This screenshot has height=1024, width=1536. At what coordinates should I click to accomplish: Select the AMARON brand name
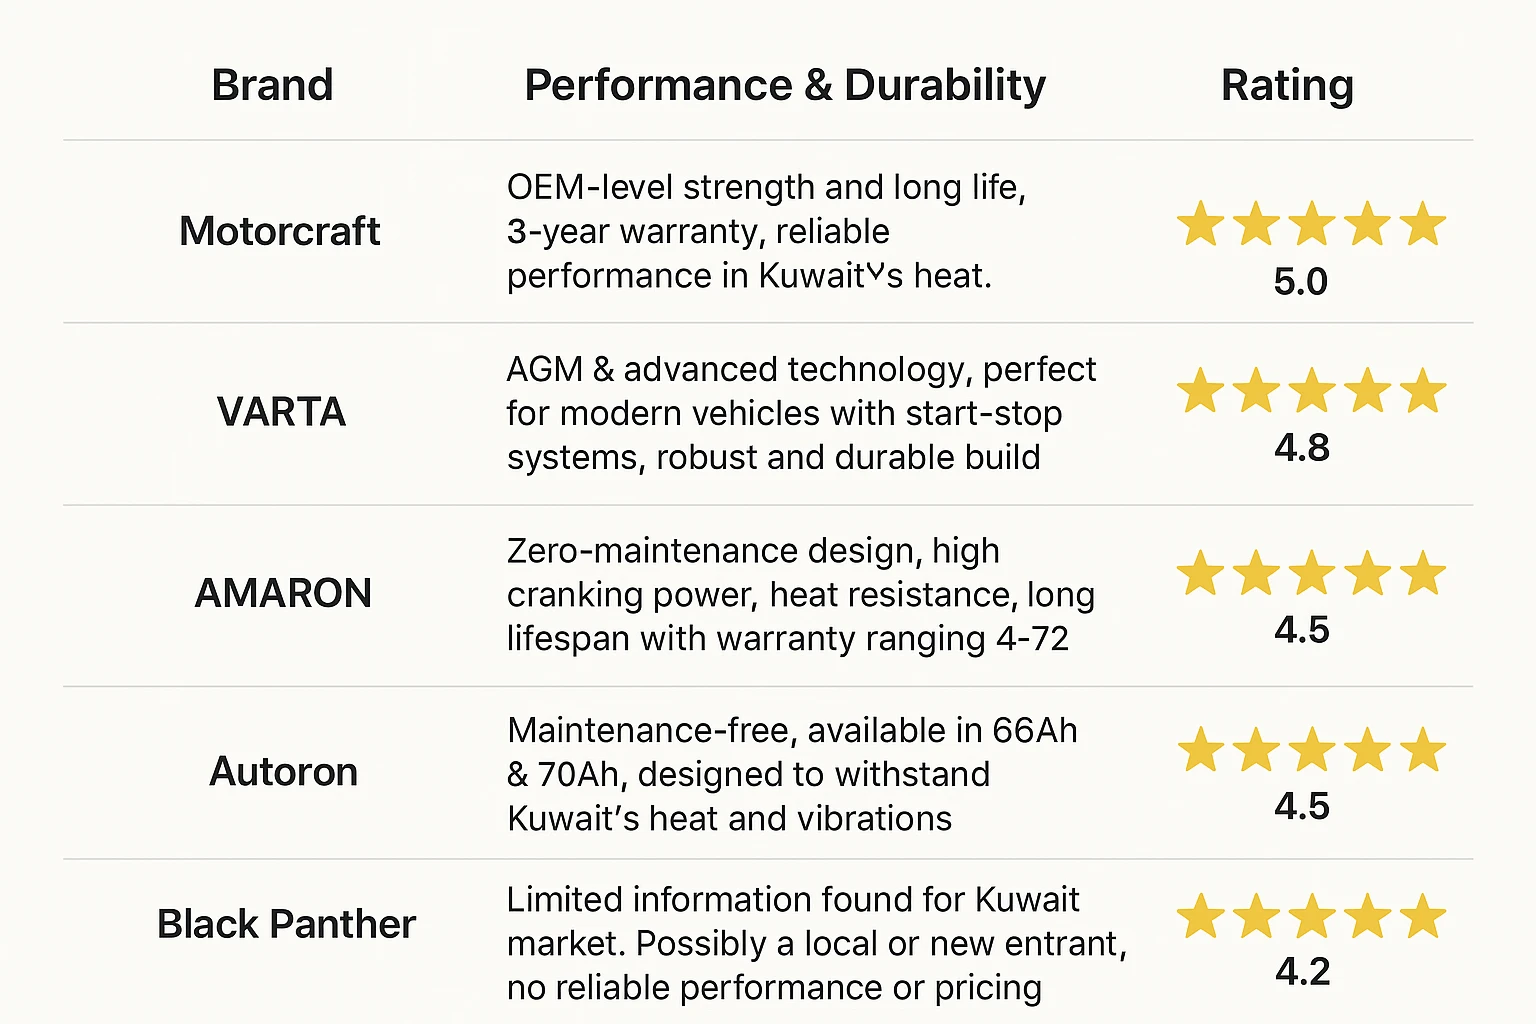point(283,593)
